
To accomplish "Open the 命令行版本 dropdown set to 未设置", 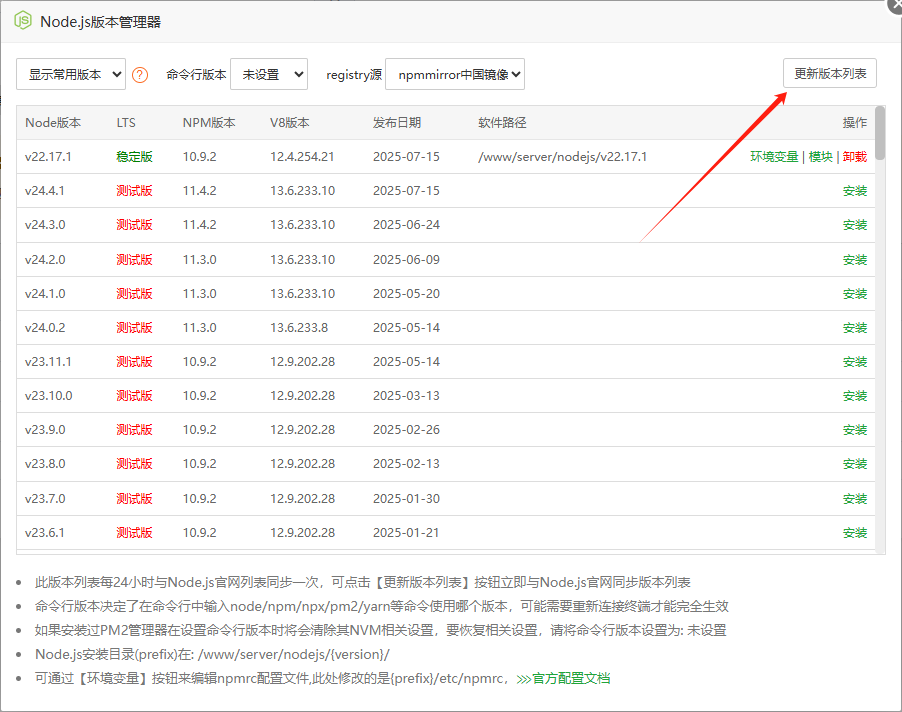I will coord(269,74).
